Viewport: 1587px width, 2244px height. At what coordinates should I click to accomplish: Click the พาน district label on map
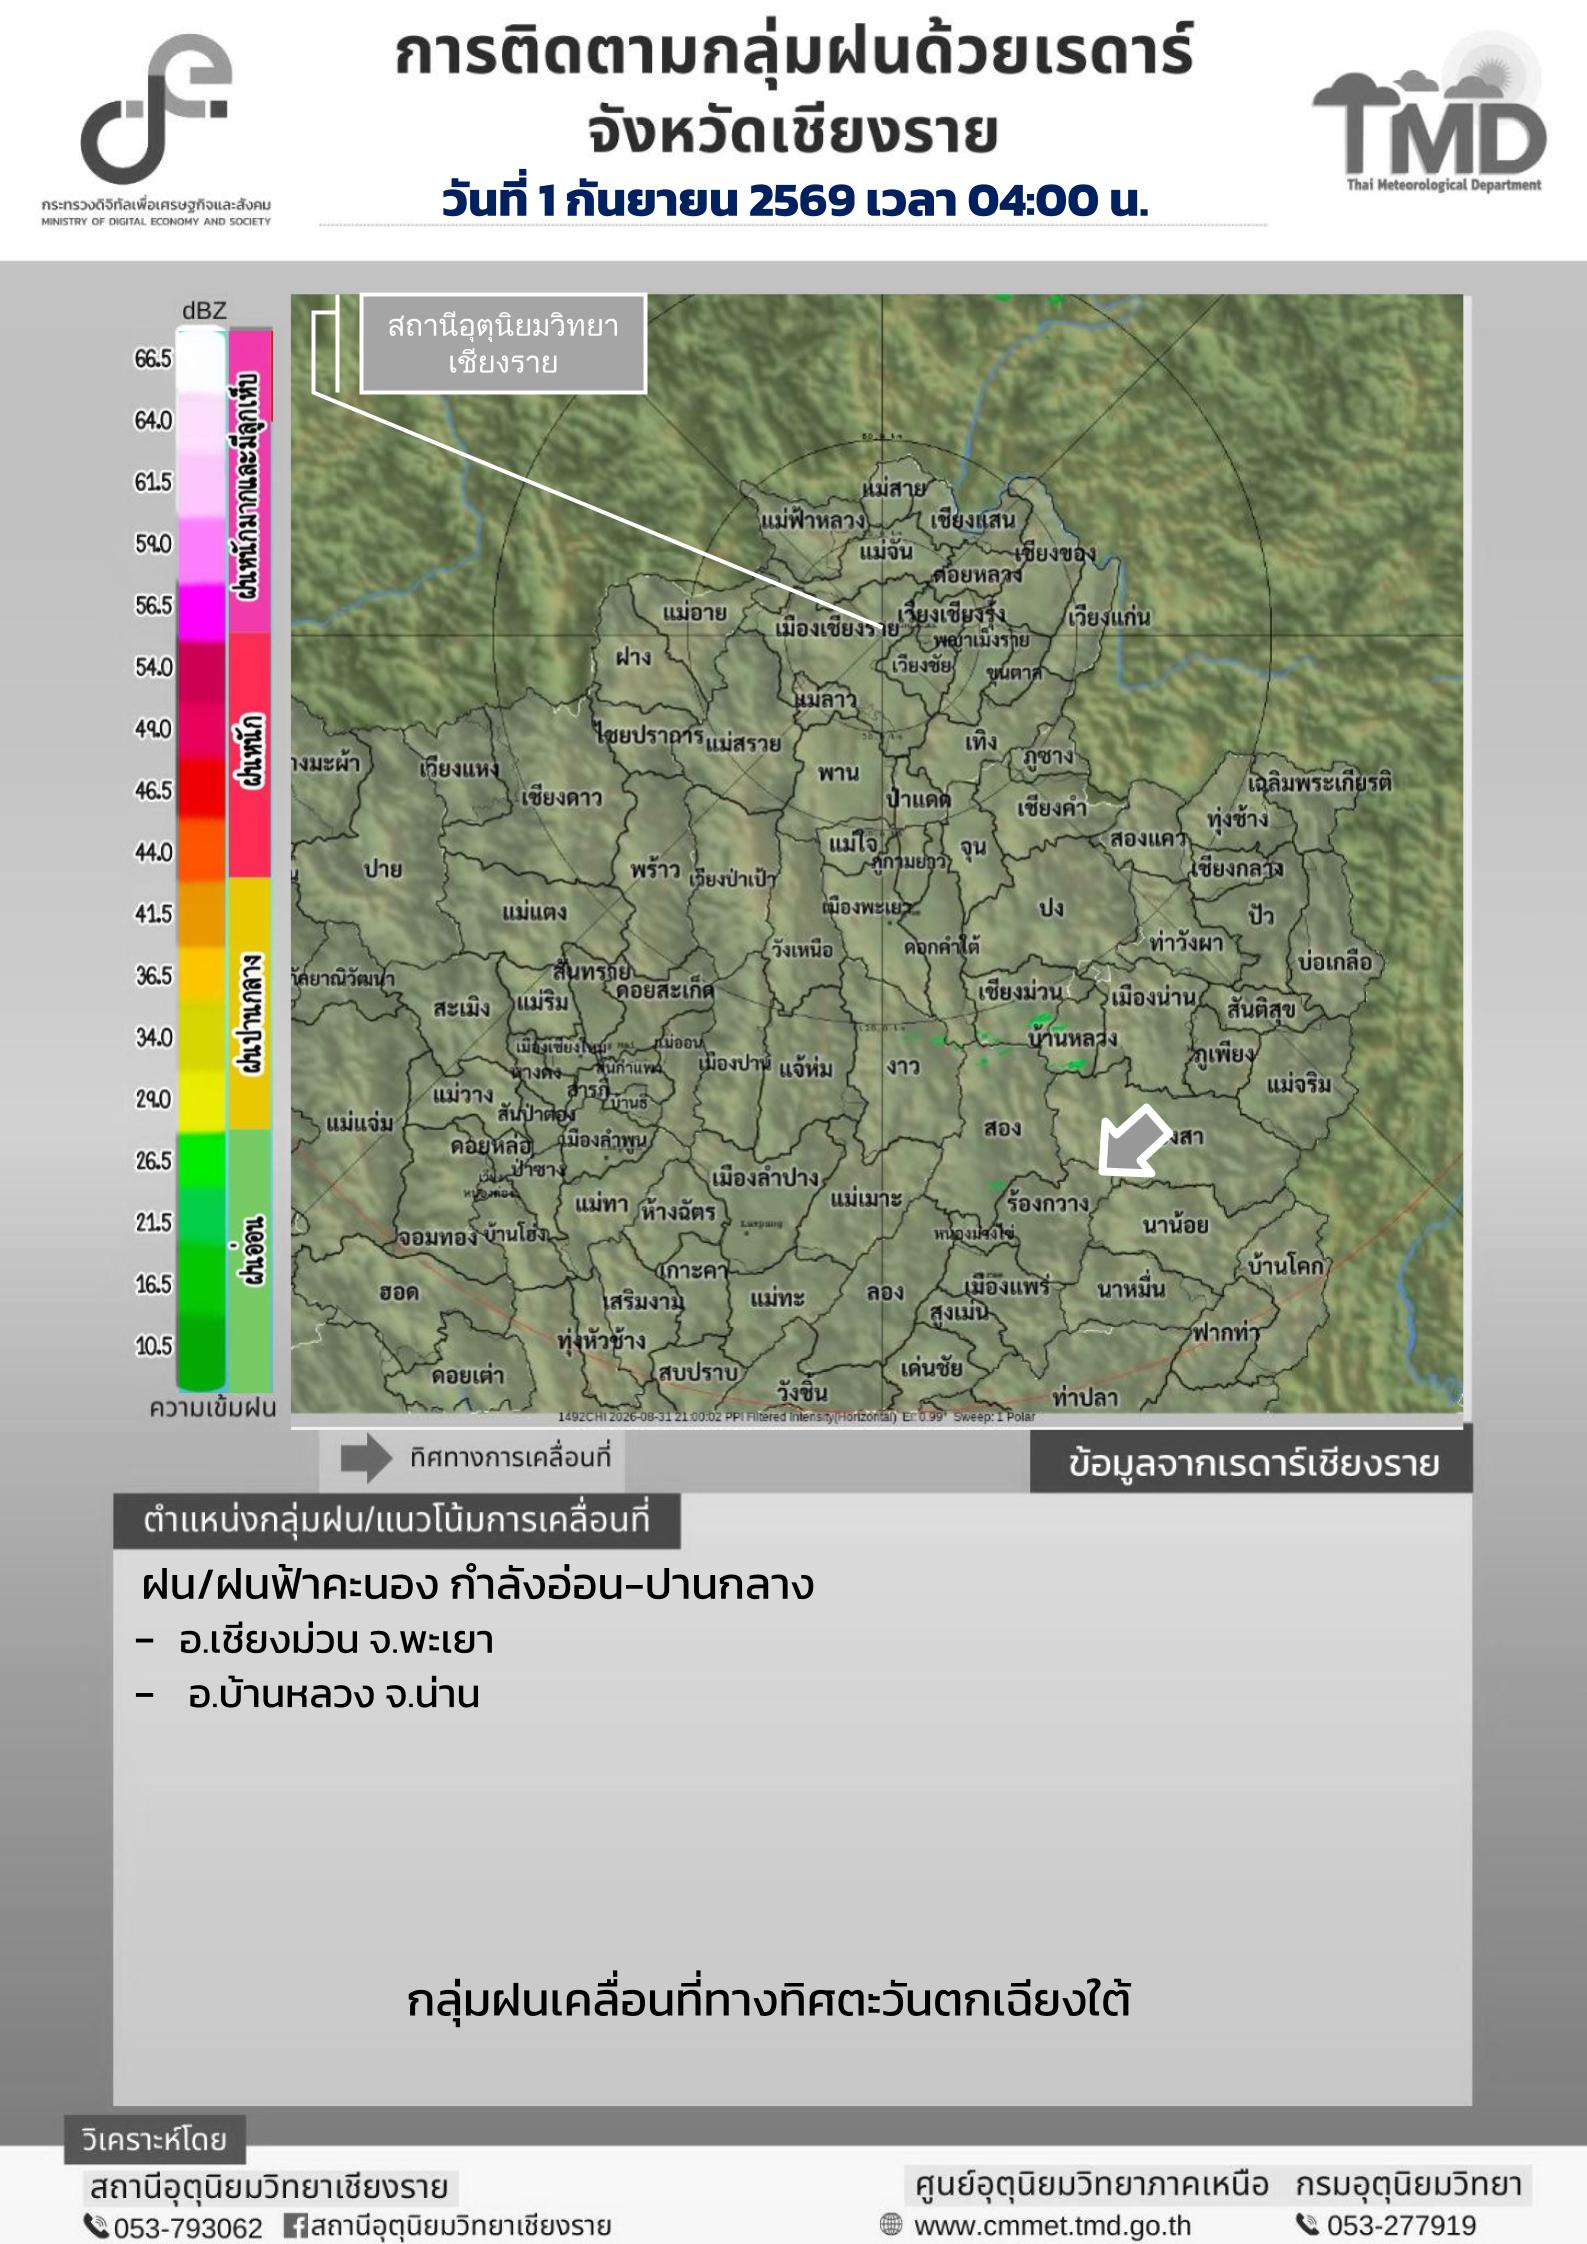tap(838, 772)
